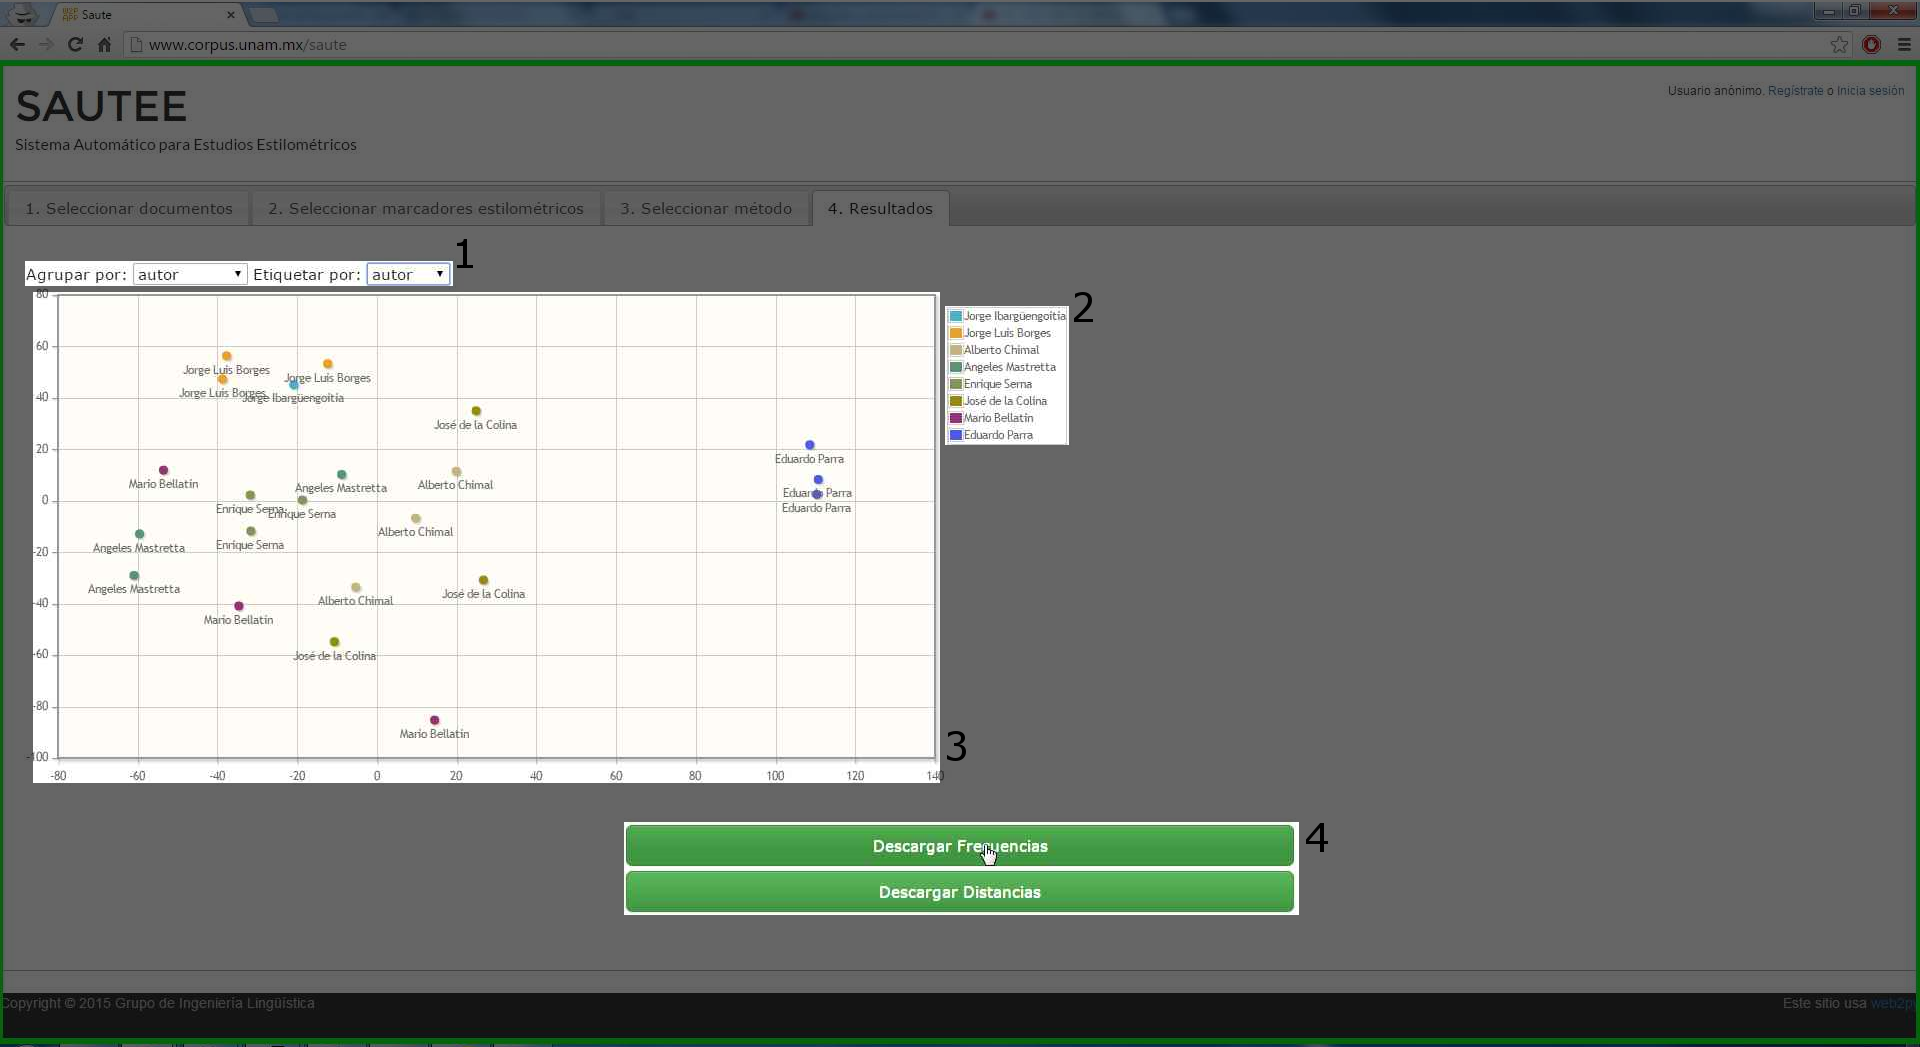Click the rightmost Jorge Luis Borges point
The height and width of the screenshot is (1047, 1920).
pyautogui.click(x=327, y=364)
